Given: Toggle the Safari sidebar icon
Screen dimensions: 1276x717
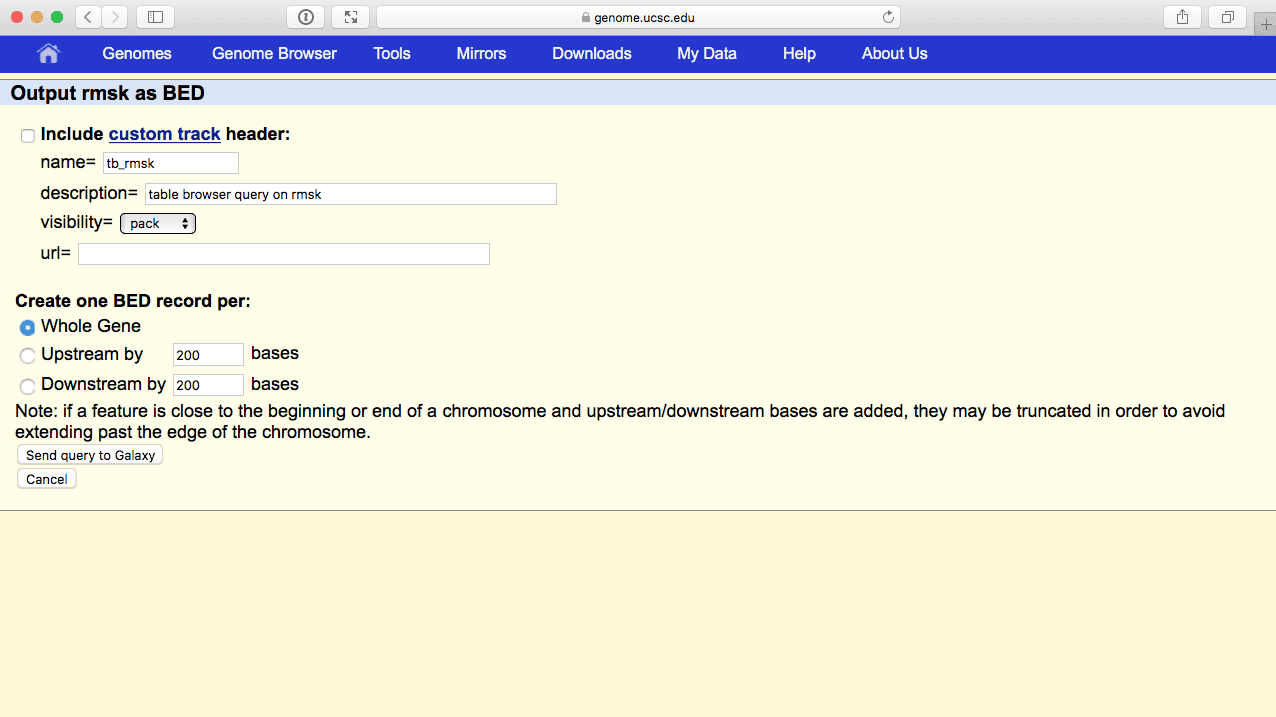Looking at the screenshot, I should click(155, 17).
